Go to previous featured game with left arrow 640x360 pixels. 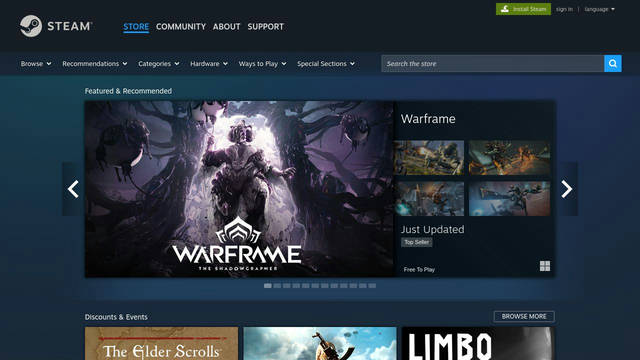point(73,189)
